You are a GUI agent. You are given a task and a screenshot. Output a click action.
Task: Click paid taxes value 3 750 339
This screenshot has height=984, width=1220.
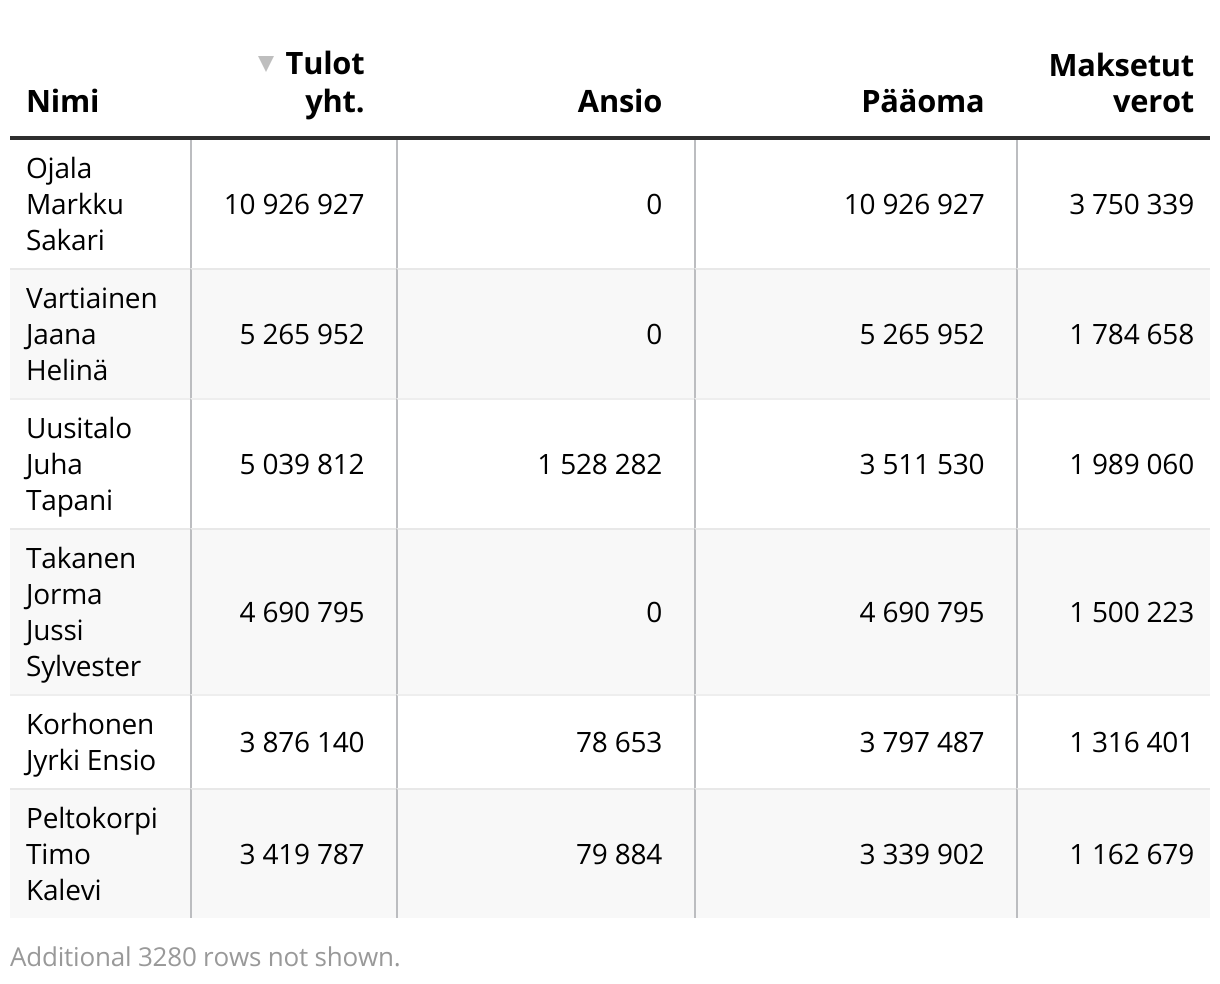click(x=1131, y=204)
